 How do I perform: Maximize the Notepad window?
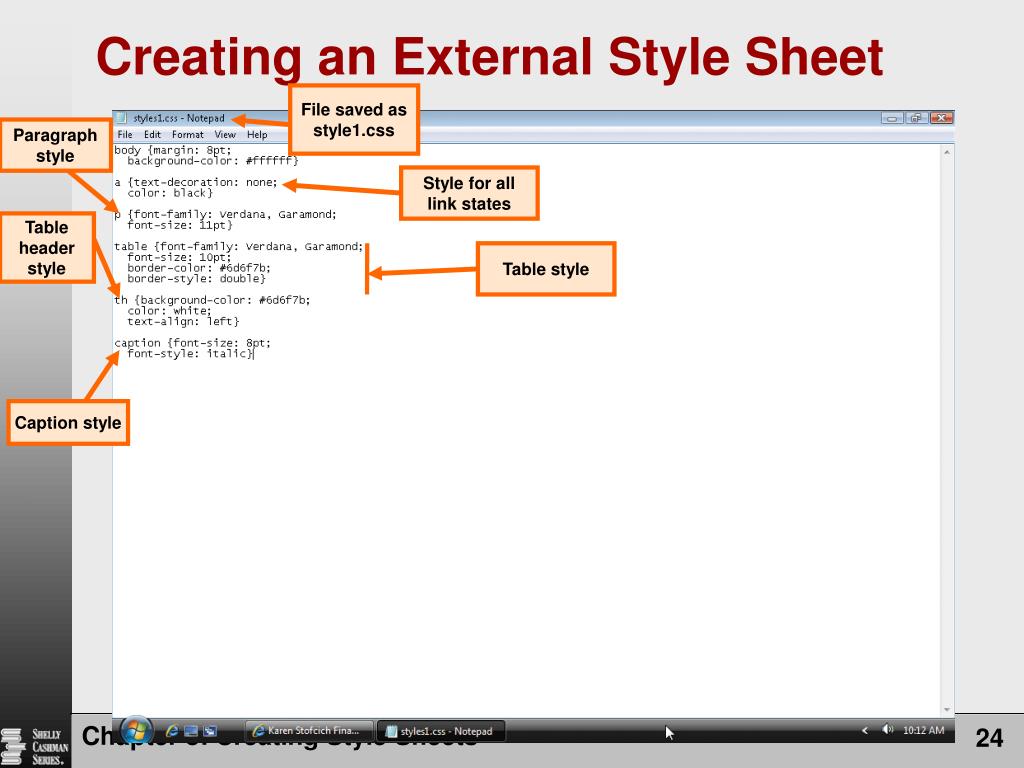click(916, 118)
